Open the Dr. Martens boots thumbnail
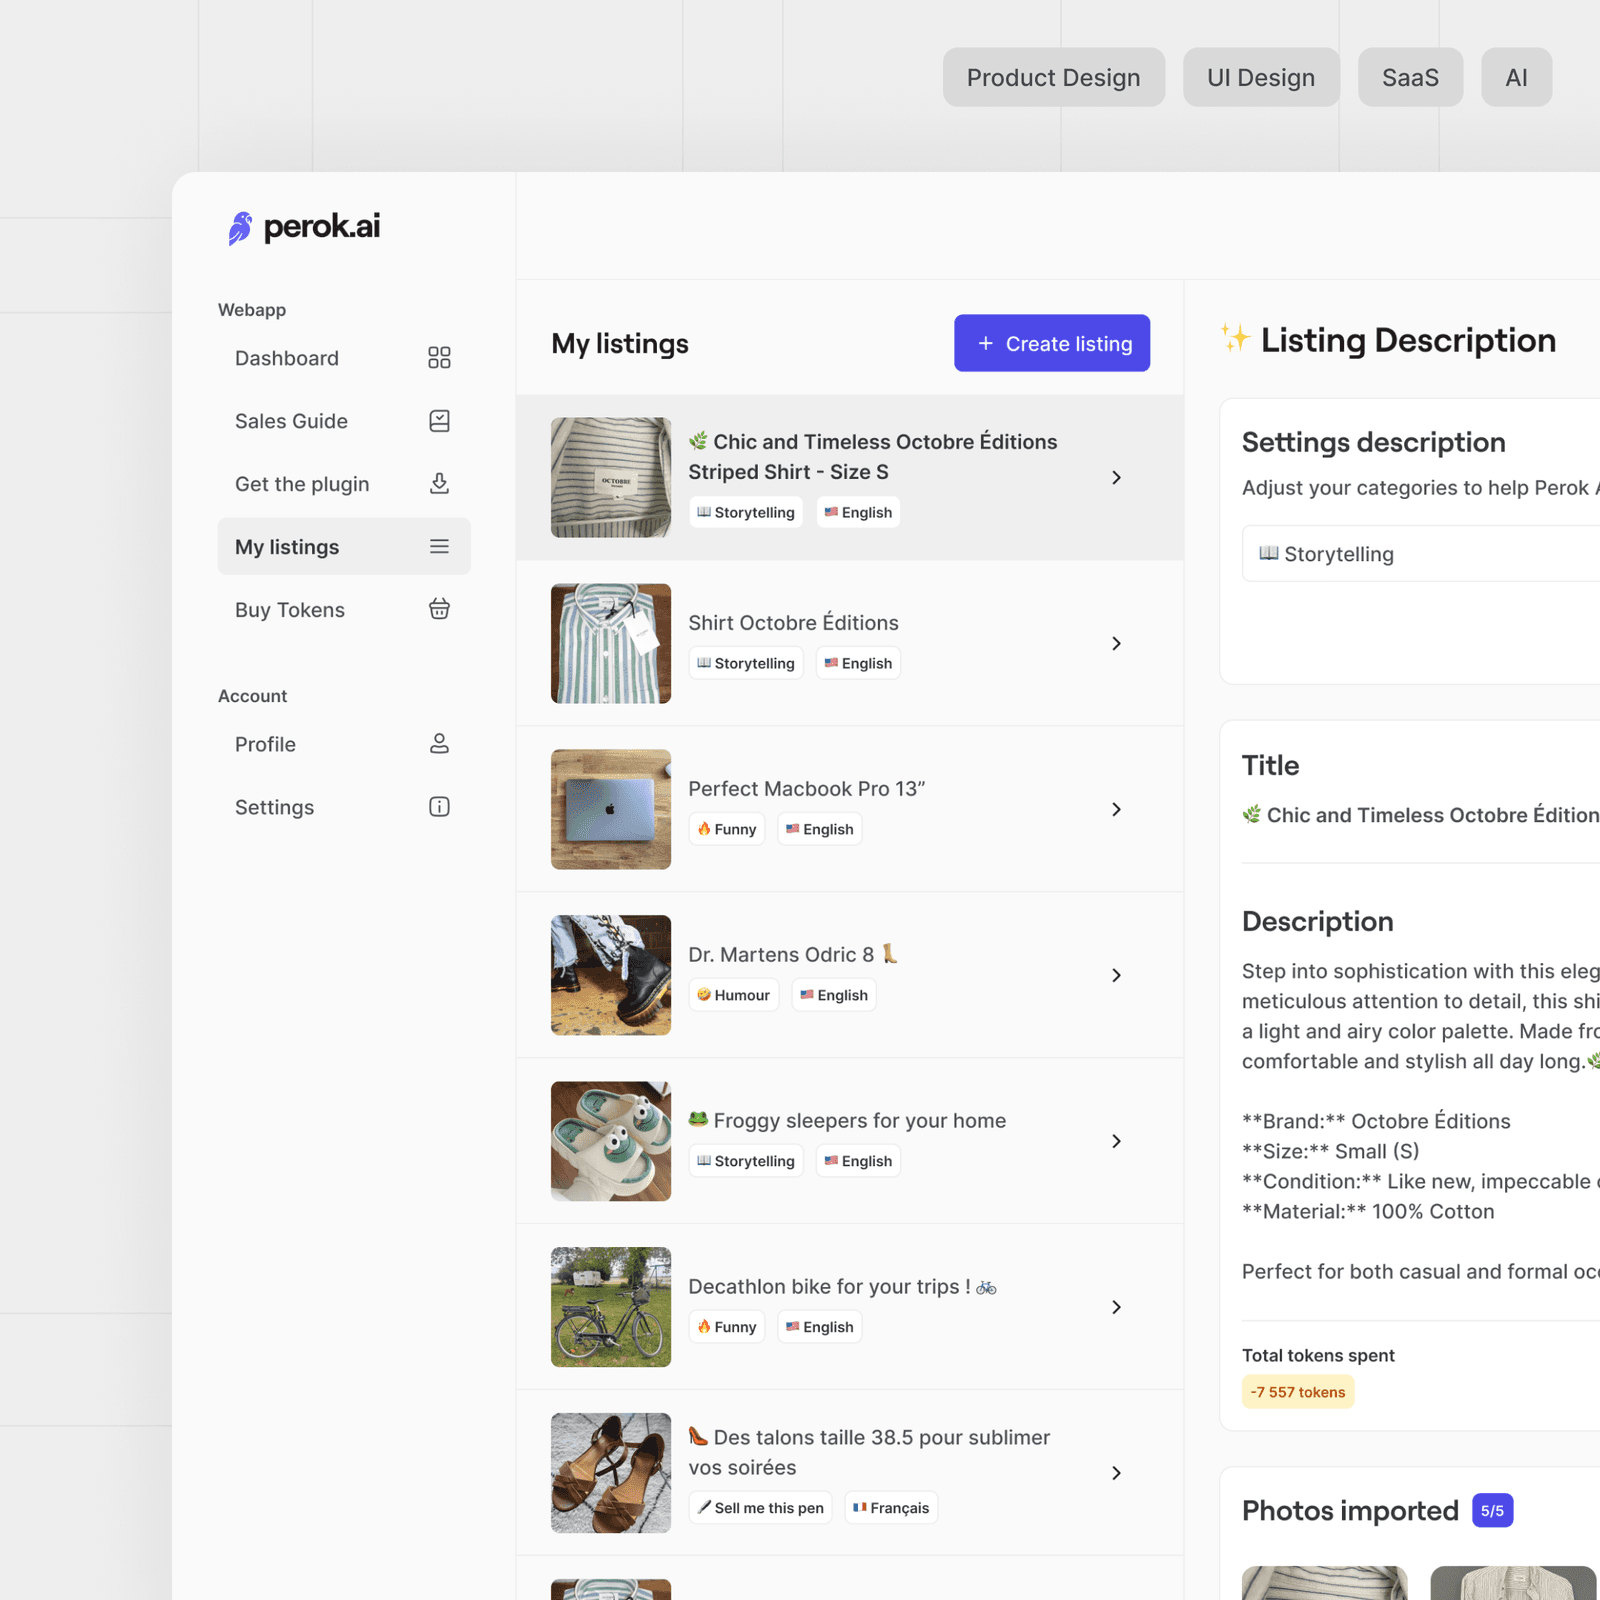Screen dimensions: 1600x1600 click(x=611, y=976)
